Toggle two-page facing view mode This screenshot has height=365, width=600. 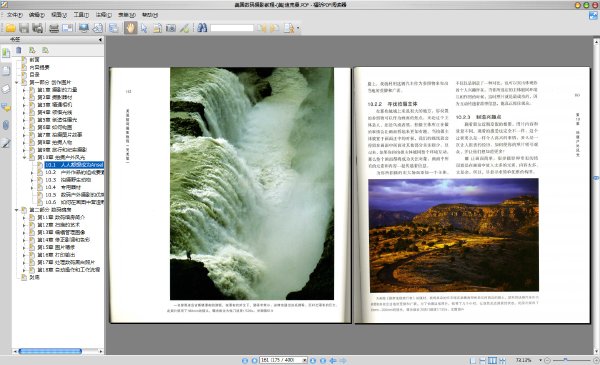click(x=492, y=360)
